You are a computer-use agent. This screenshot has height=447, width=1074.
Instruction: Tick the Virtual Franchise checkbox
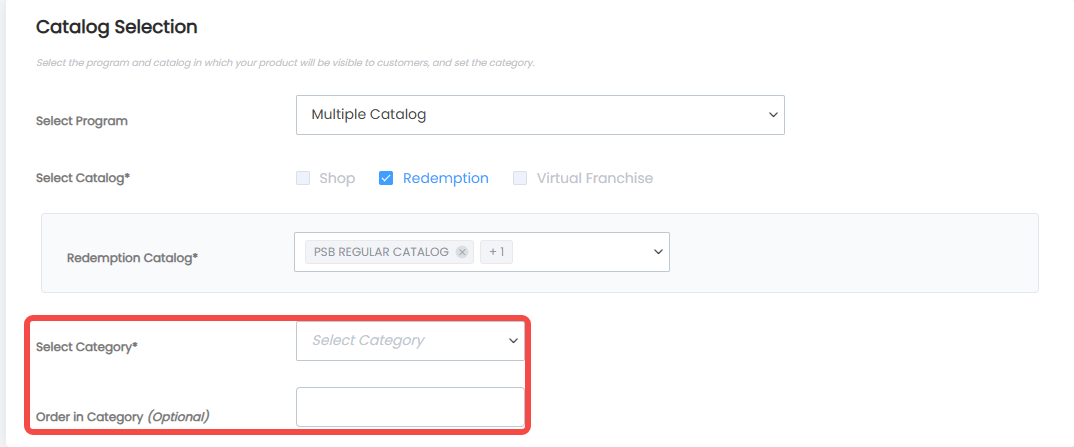520,179
